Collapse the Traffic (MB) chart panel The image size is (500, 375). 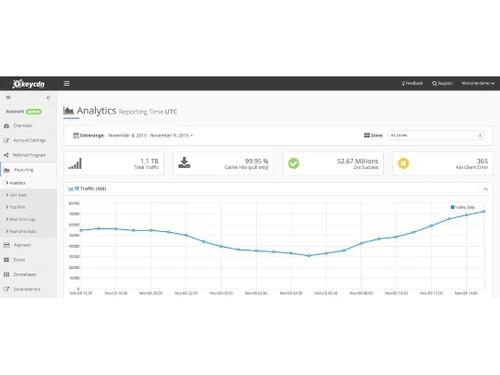pyautogui.click(x=486, y=189)
